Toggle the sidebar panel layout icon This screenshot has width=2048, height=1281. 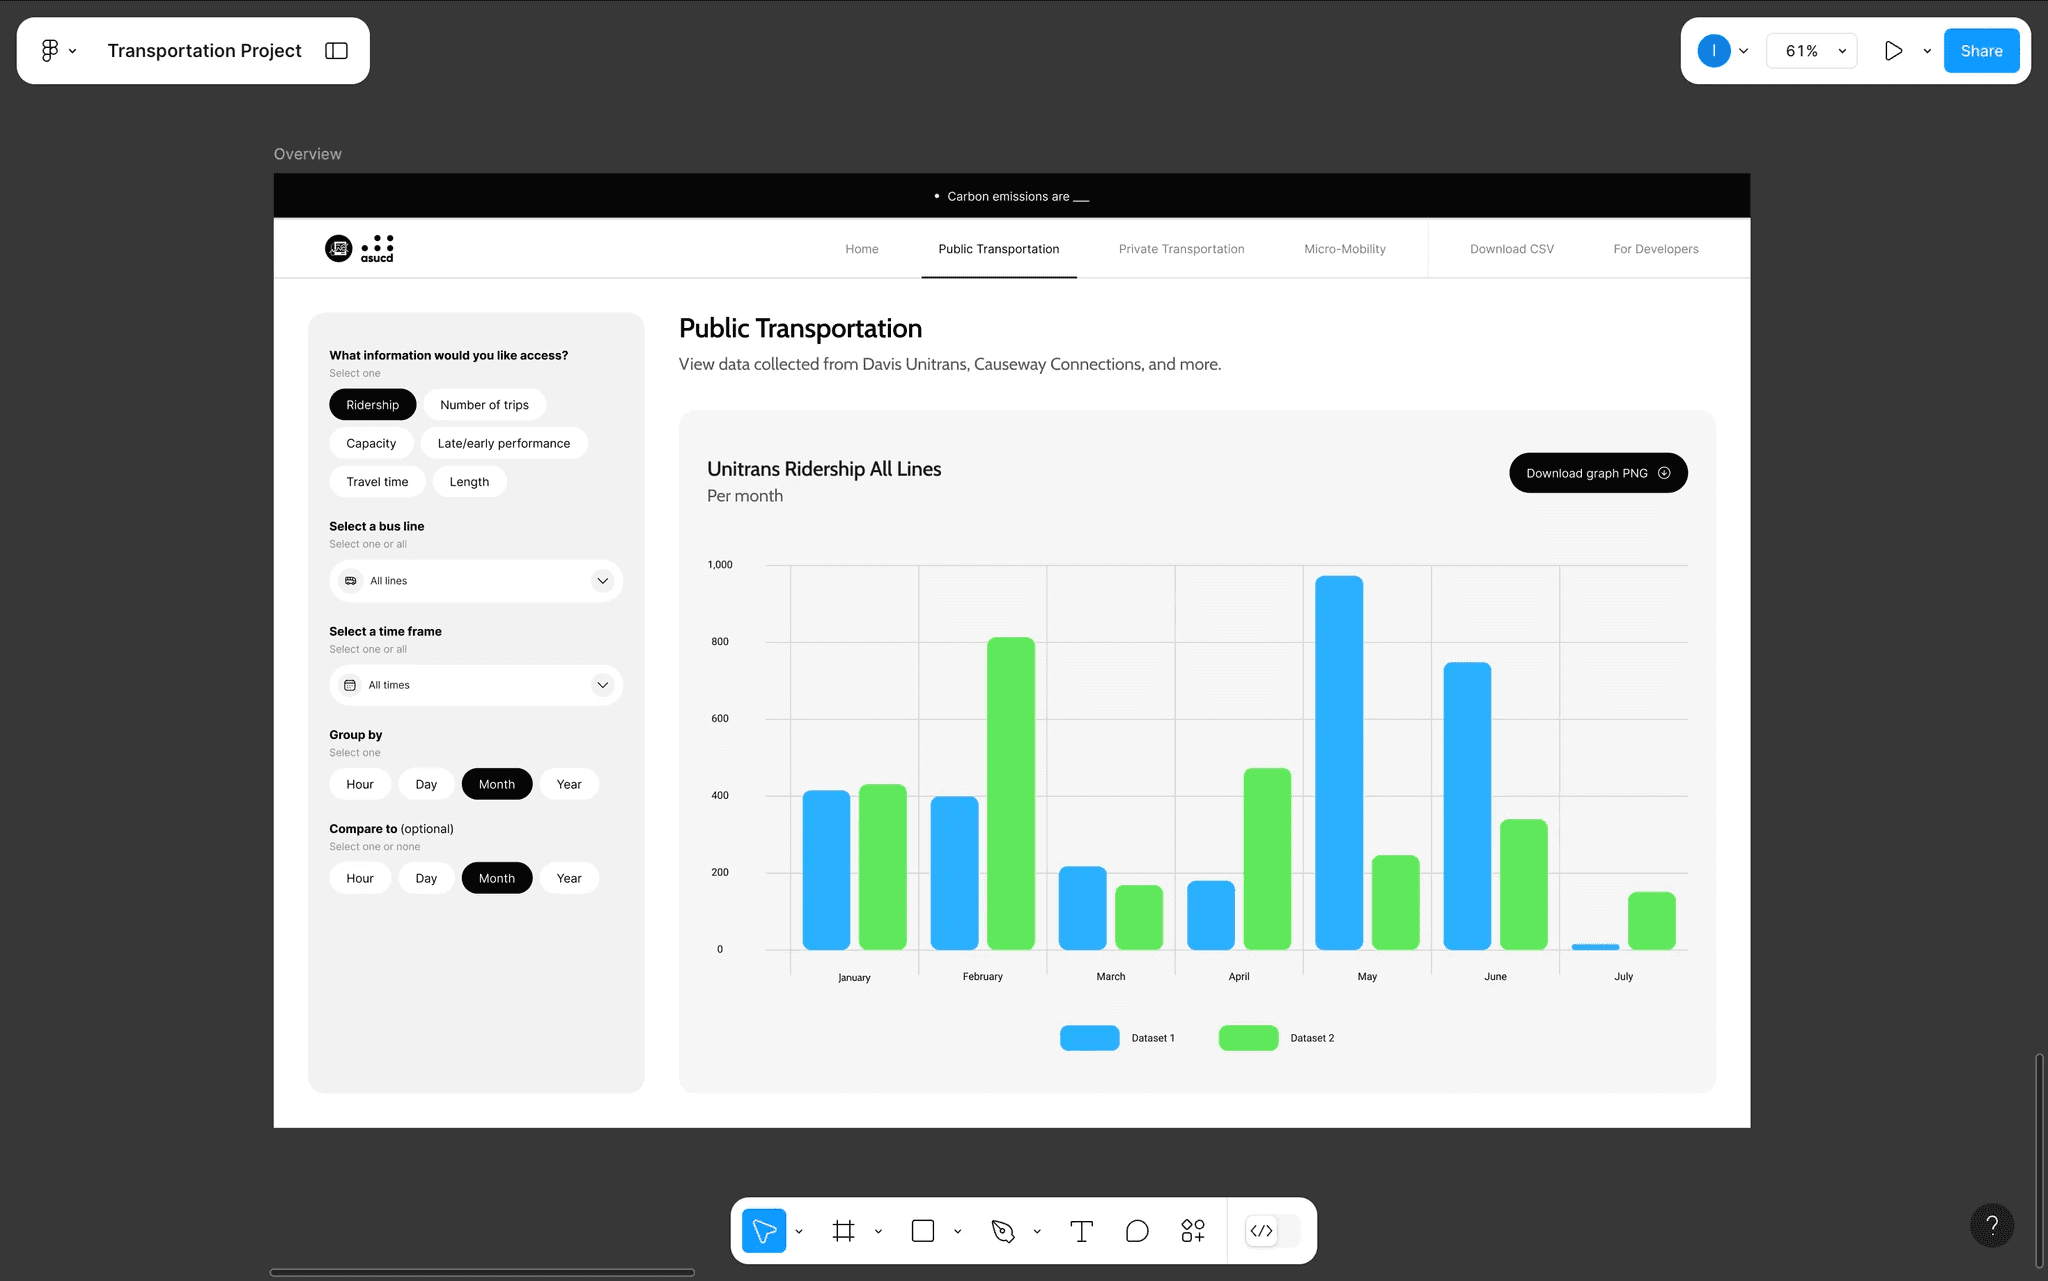click(336, 51)
